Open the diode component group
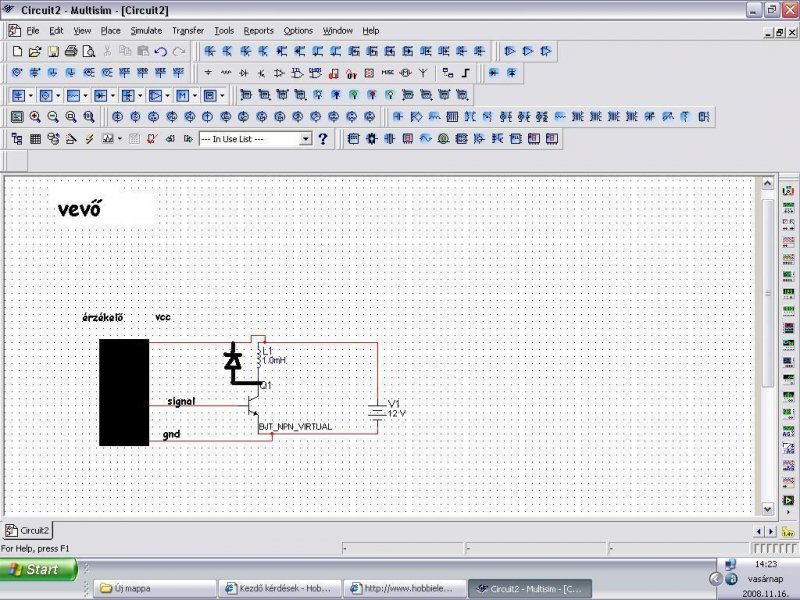The width and height of the screenshot is (800, 600). pyautogui.click(x=244, y=73)
